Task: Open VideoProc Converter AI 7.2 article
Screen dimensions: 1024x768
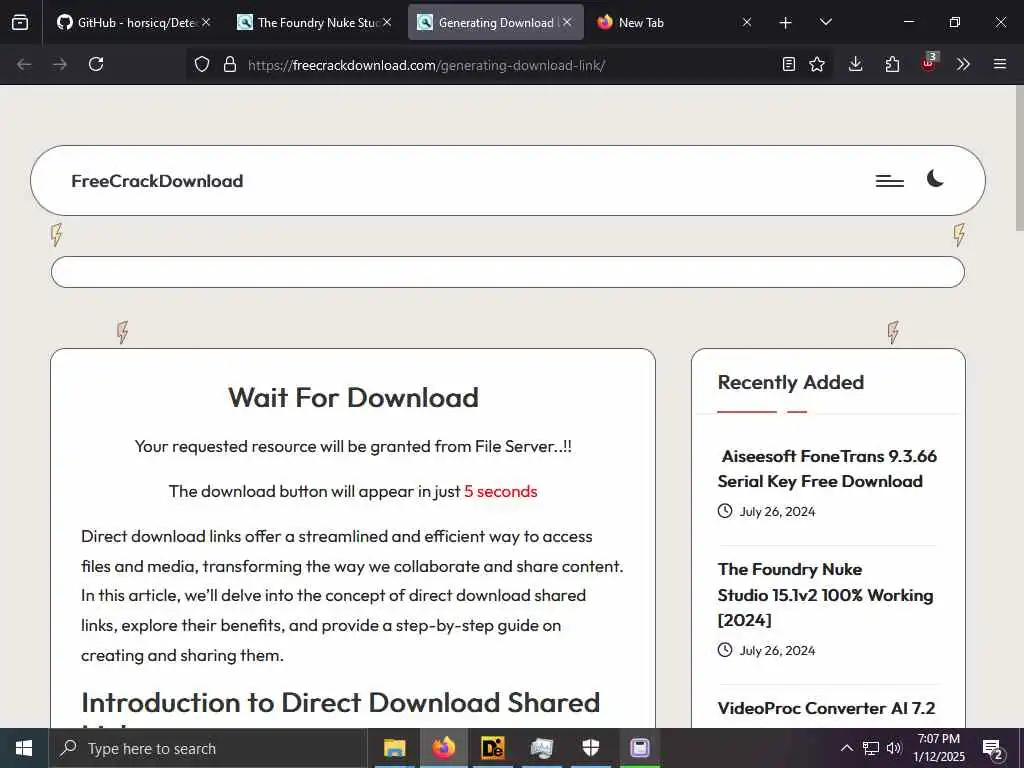Action: (x=826, y=708)
